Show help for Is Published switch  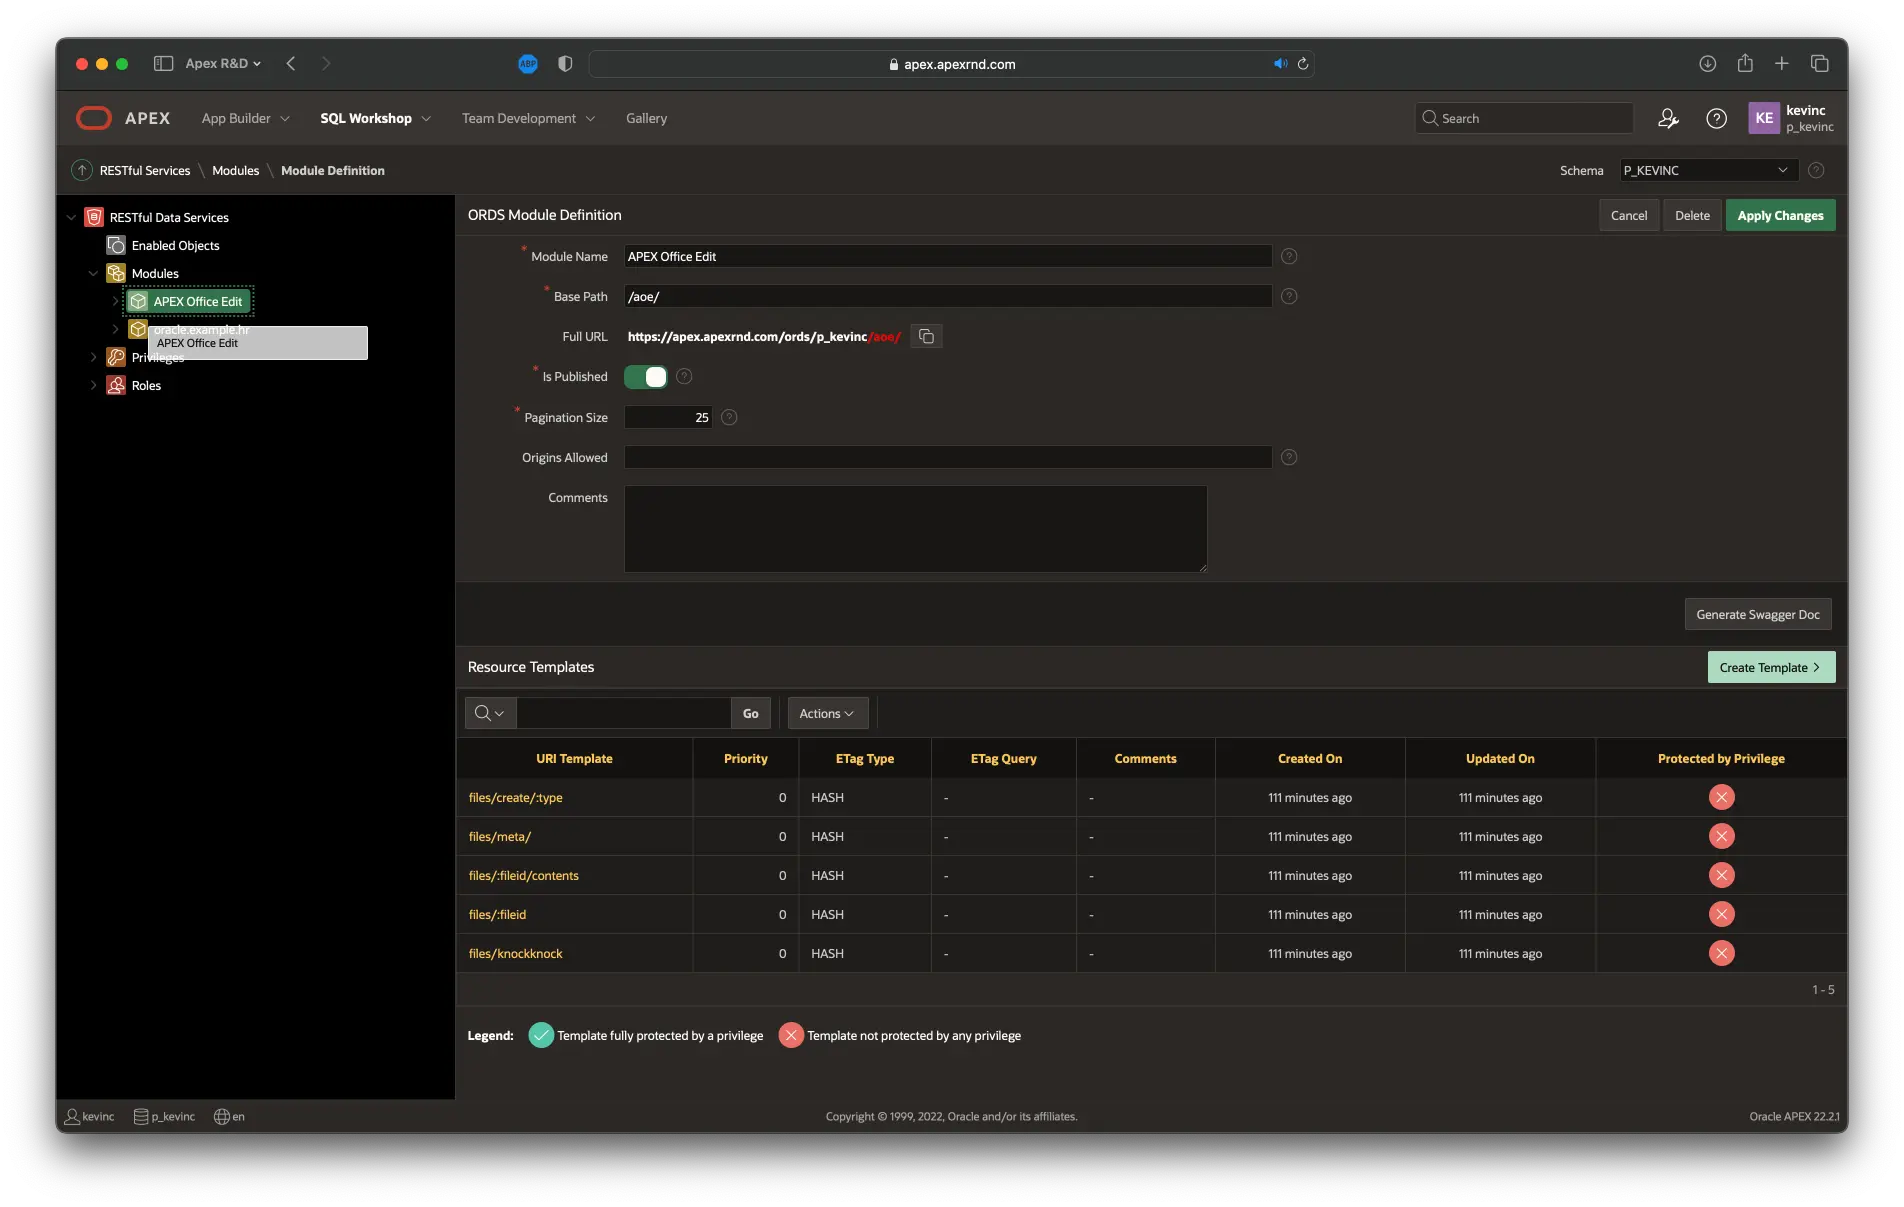click(x=684, y=376)
